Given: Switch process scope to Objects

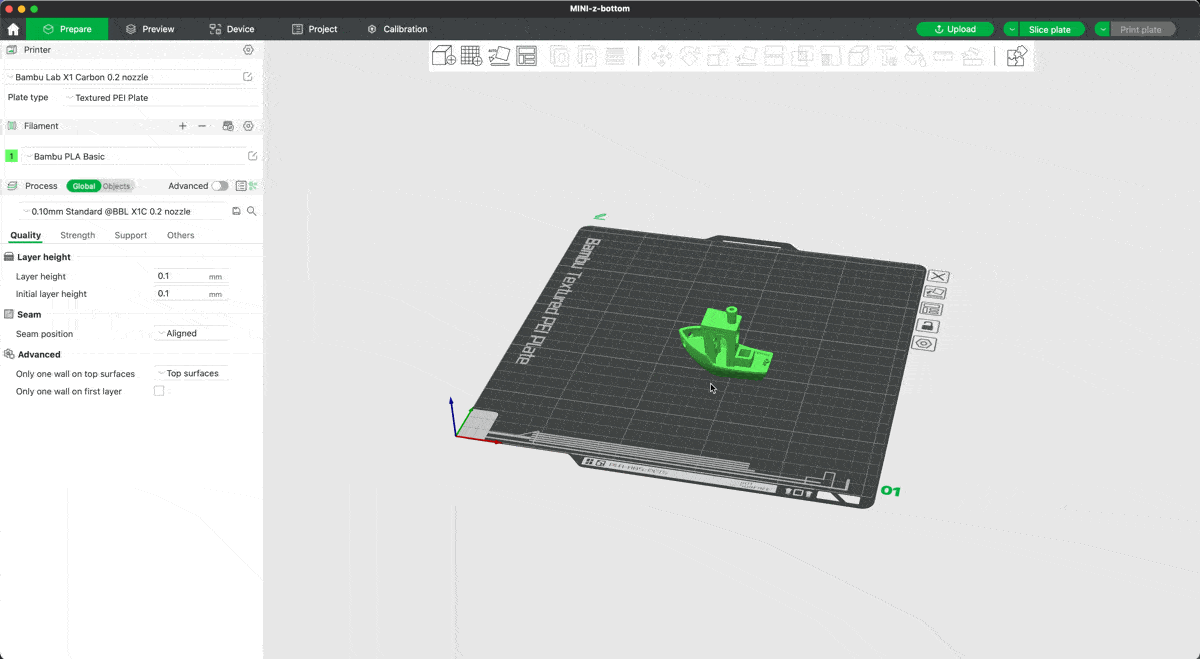Looking at the screenshot, I should tap(116, 186).
